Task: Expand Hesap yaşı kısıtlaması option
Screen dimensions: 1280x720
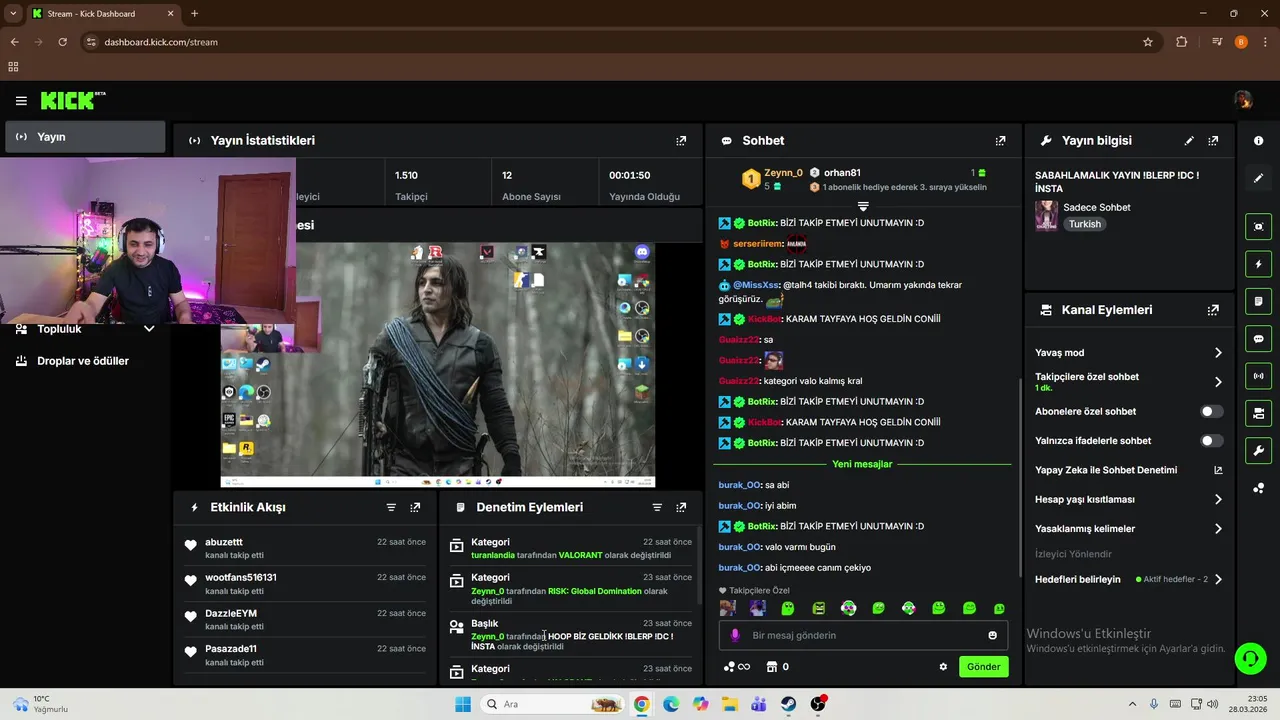Action: point(1218,499)
